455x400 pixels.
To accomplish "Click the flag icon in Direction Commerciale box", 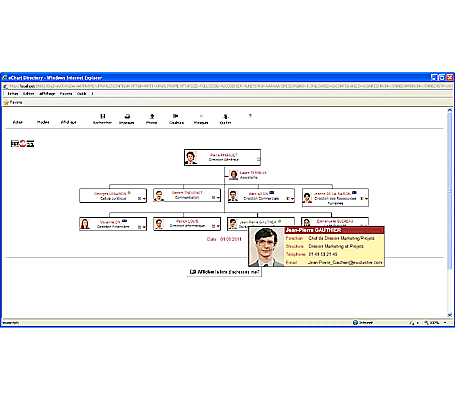I will [x=272, y=193].
